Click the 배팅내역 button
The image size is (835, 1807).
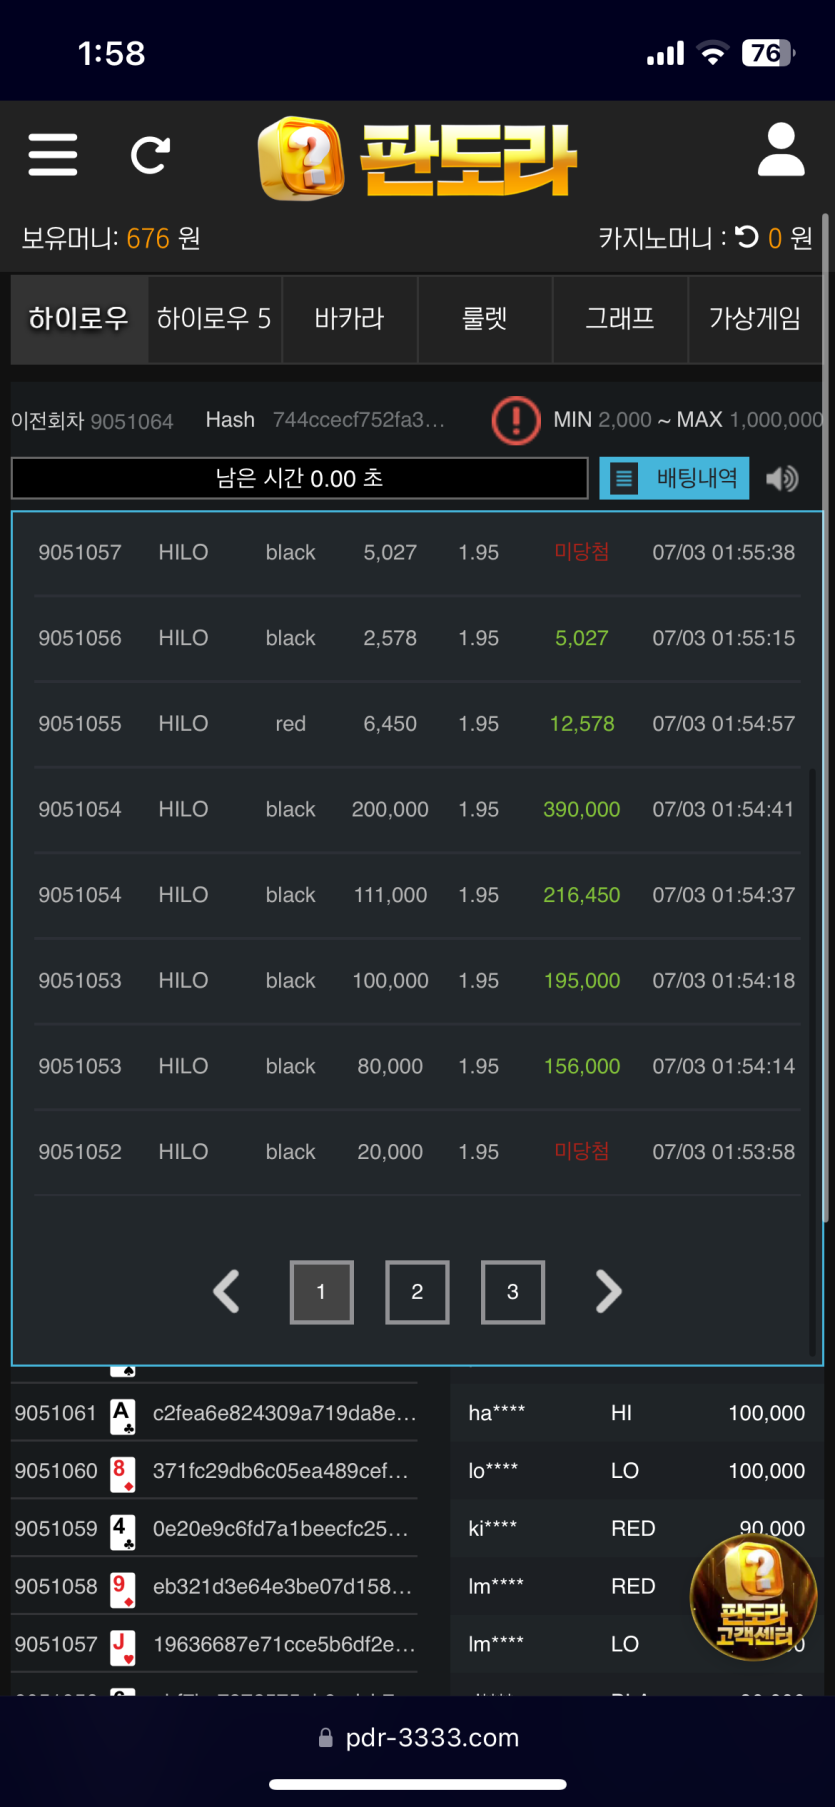(x=675, y=478)
